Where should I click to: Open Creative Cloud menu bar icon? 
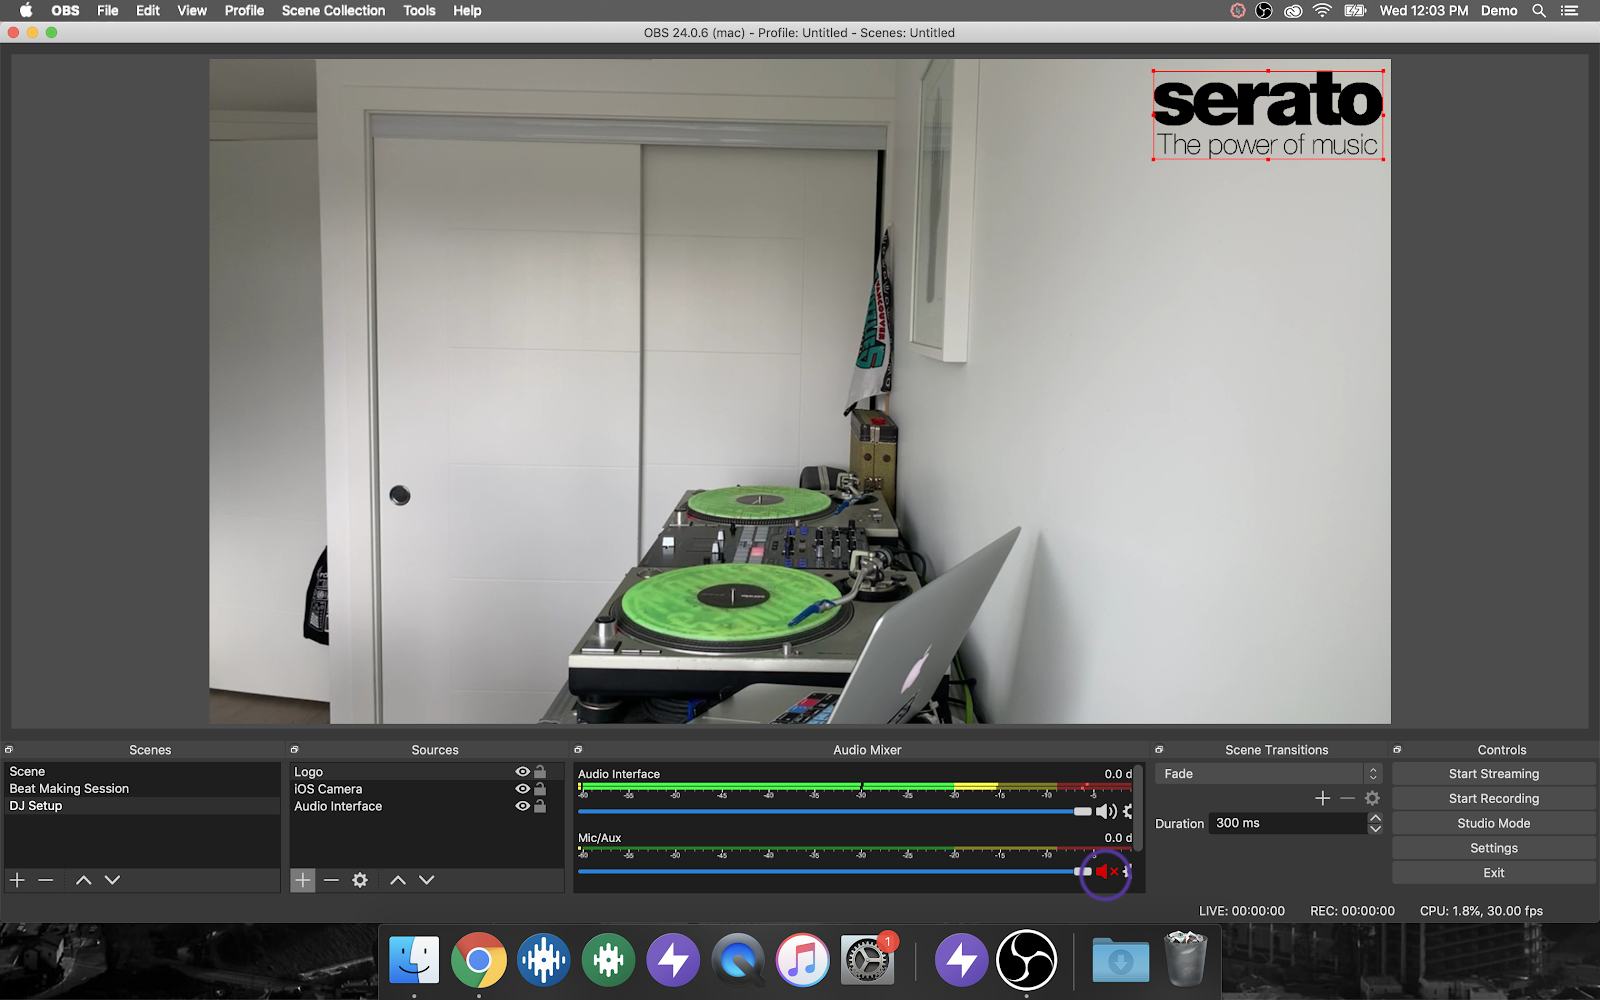point(1293,11)
